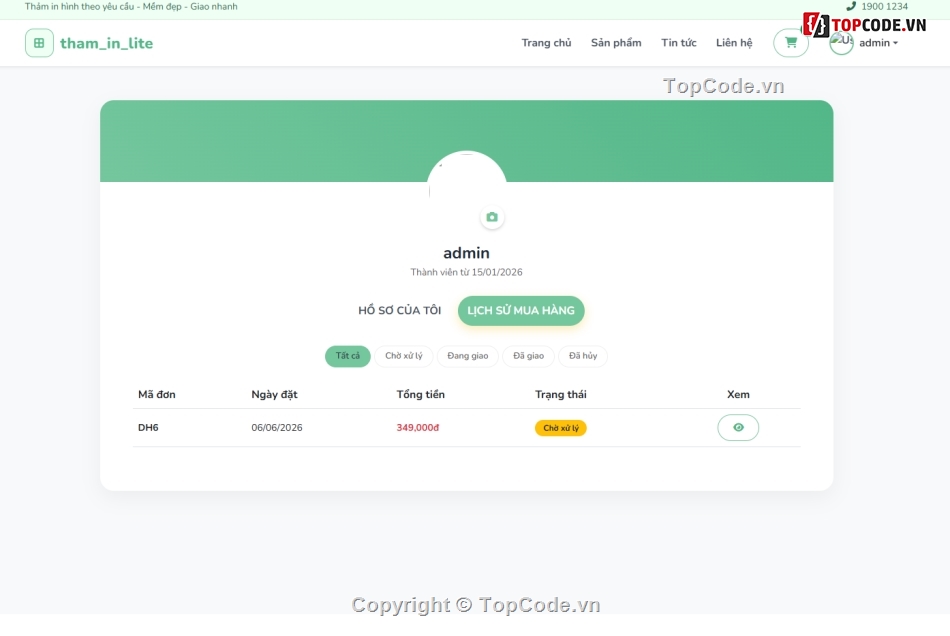
Task: Filter orders by Đã hủy
Action: point(583,356)
